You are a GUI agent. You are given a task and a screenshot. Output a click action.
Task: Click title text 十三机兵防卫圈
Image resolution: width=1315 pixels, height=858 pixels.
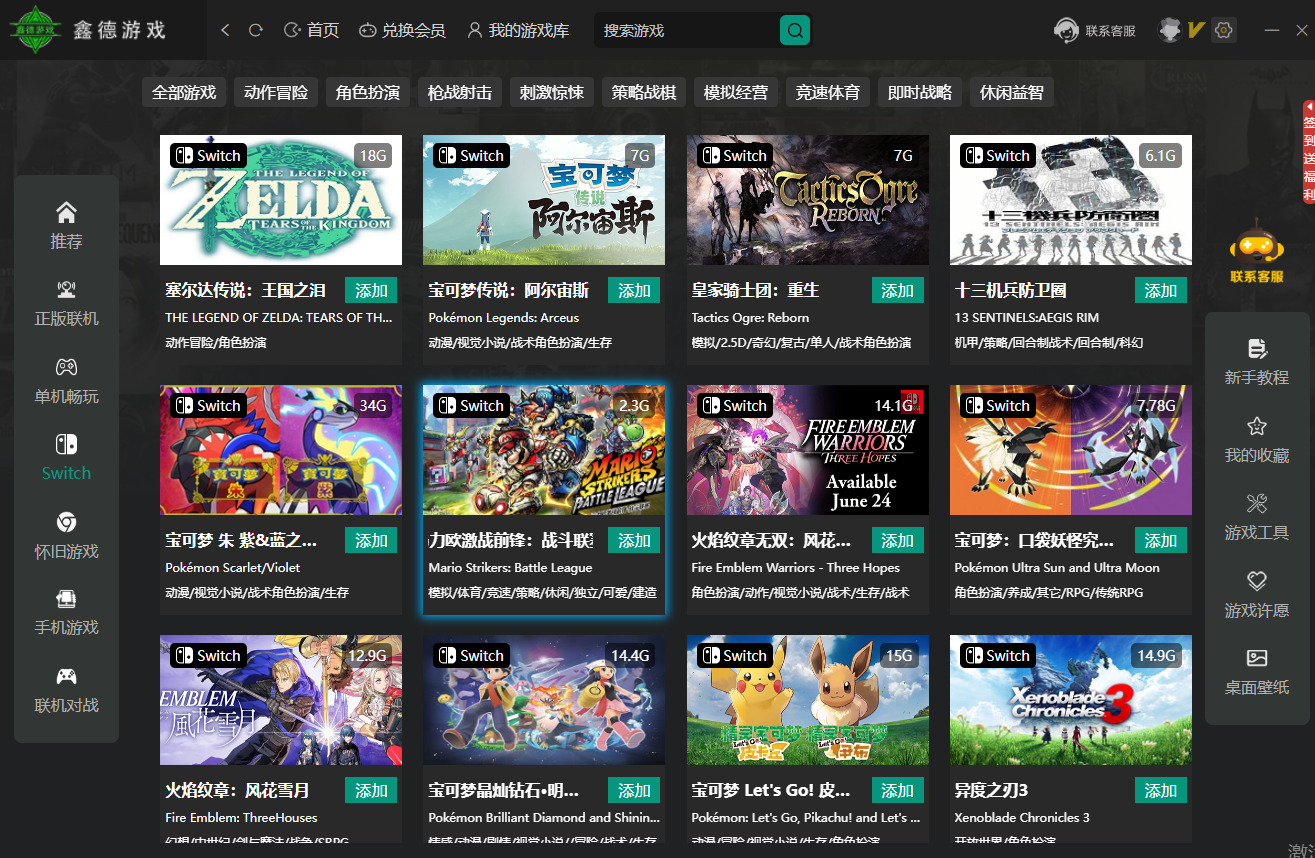(x=1011, y=291)
